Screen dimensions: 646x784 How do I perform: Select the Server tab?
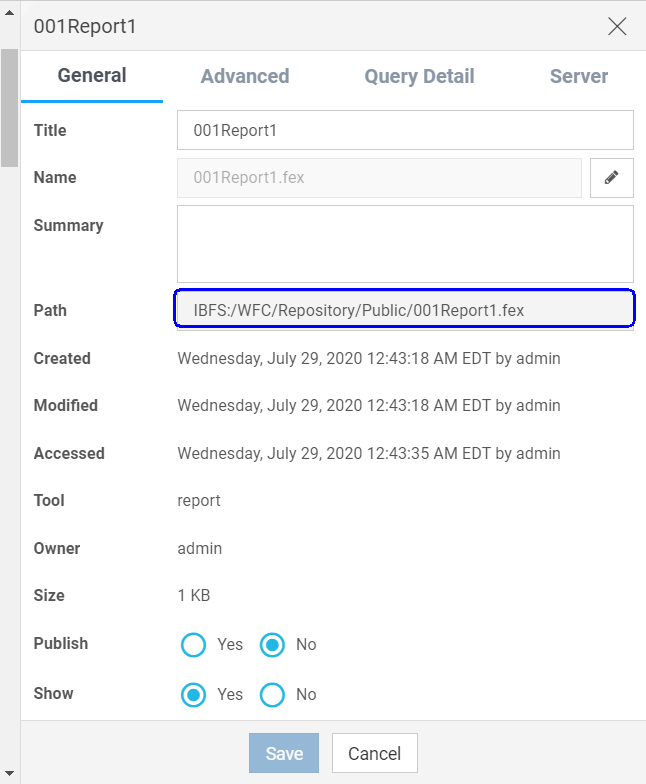click(578, 77)
